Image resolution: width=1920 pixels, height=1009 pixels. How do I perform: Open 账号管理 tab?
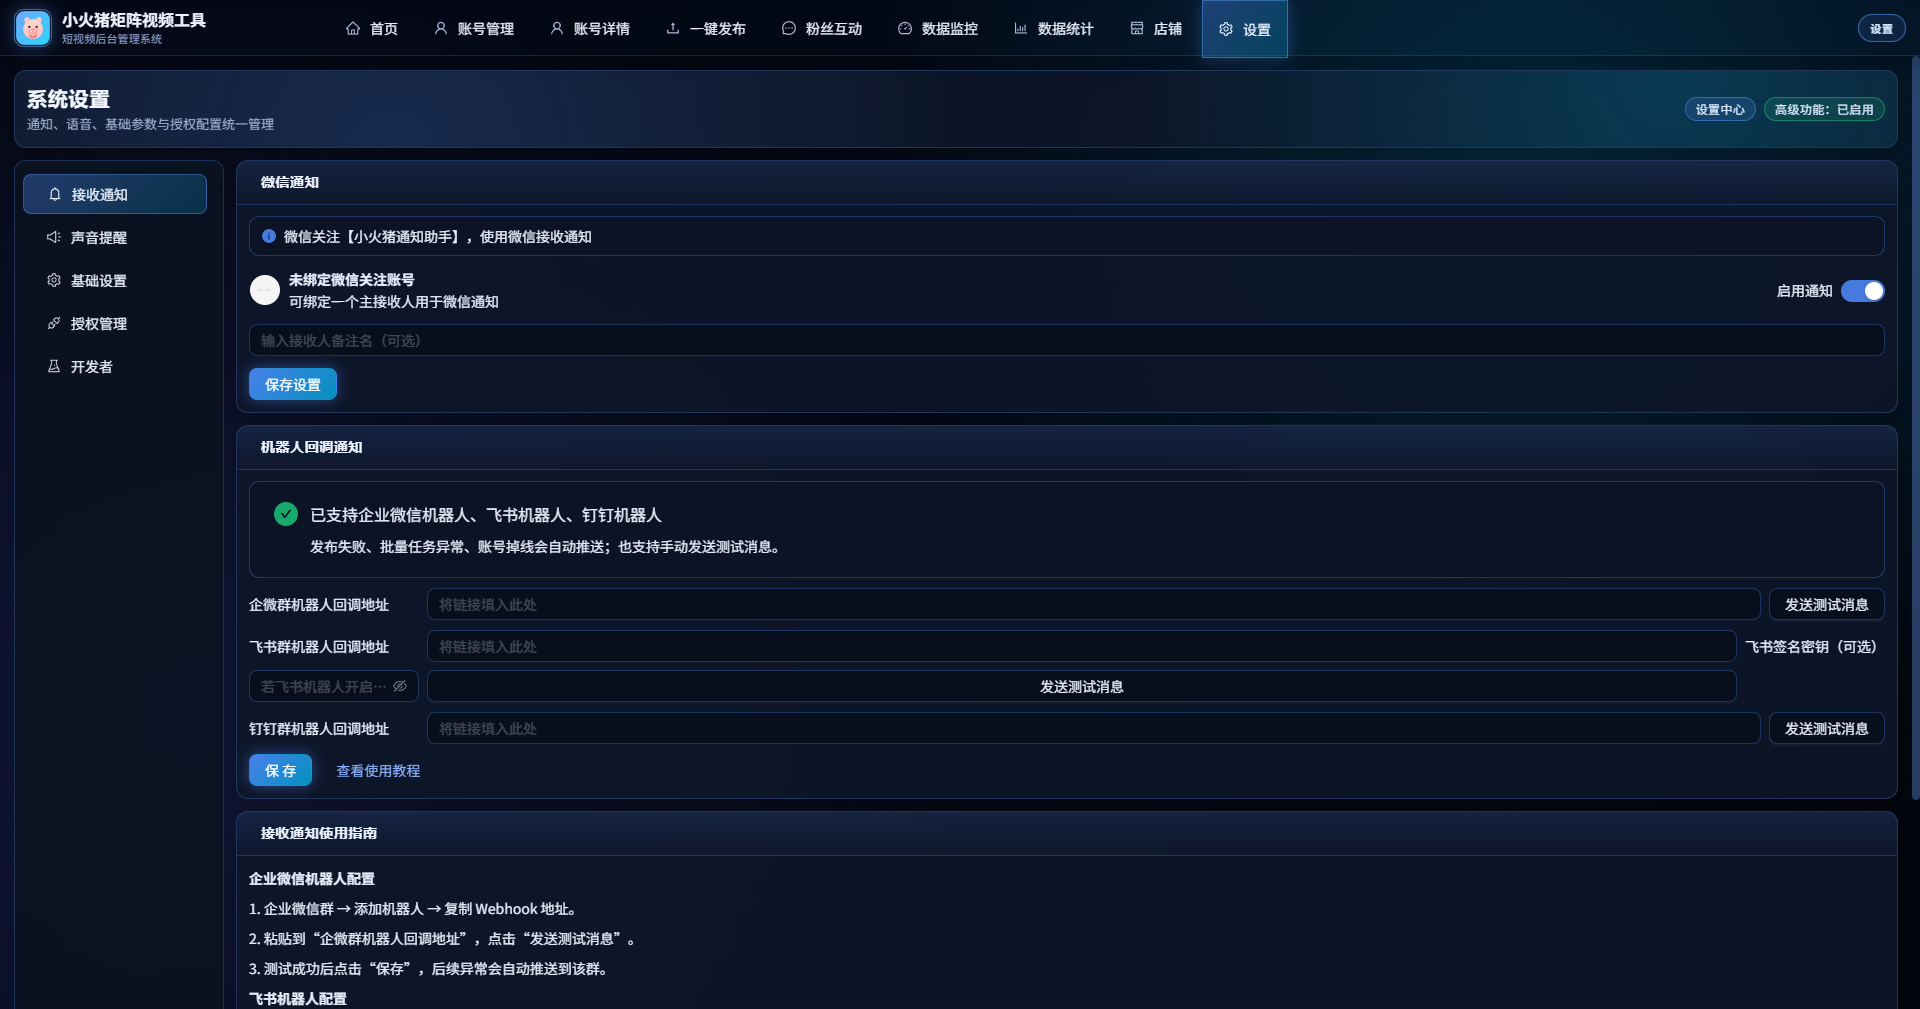pos(474,29)
